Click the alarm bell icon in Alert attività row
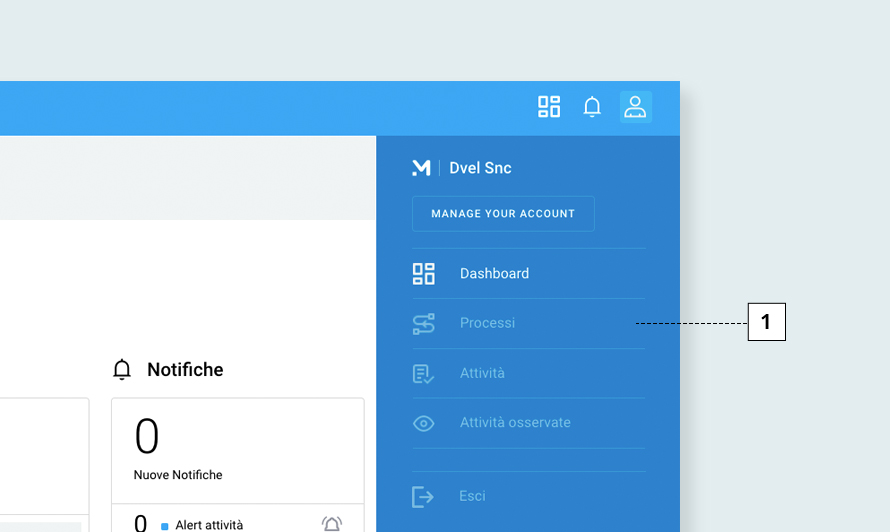 332,523
